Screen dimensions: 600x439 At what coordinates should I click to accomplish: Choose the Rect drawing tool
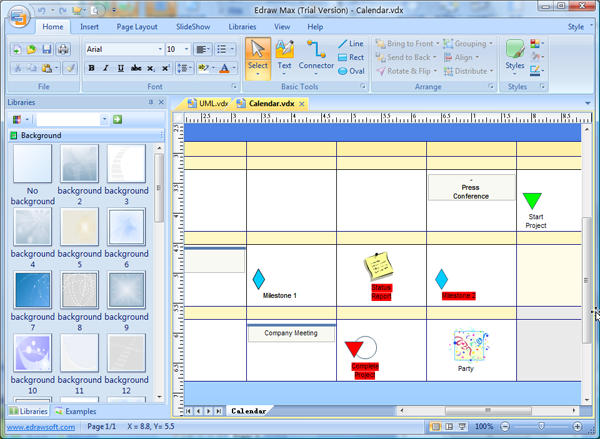tap(351, 57)
